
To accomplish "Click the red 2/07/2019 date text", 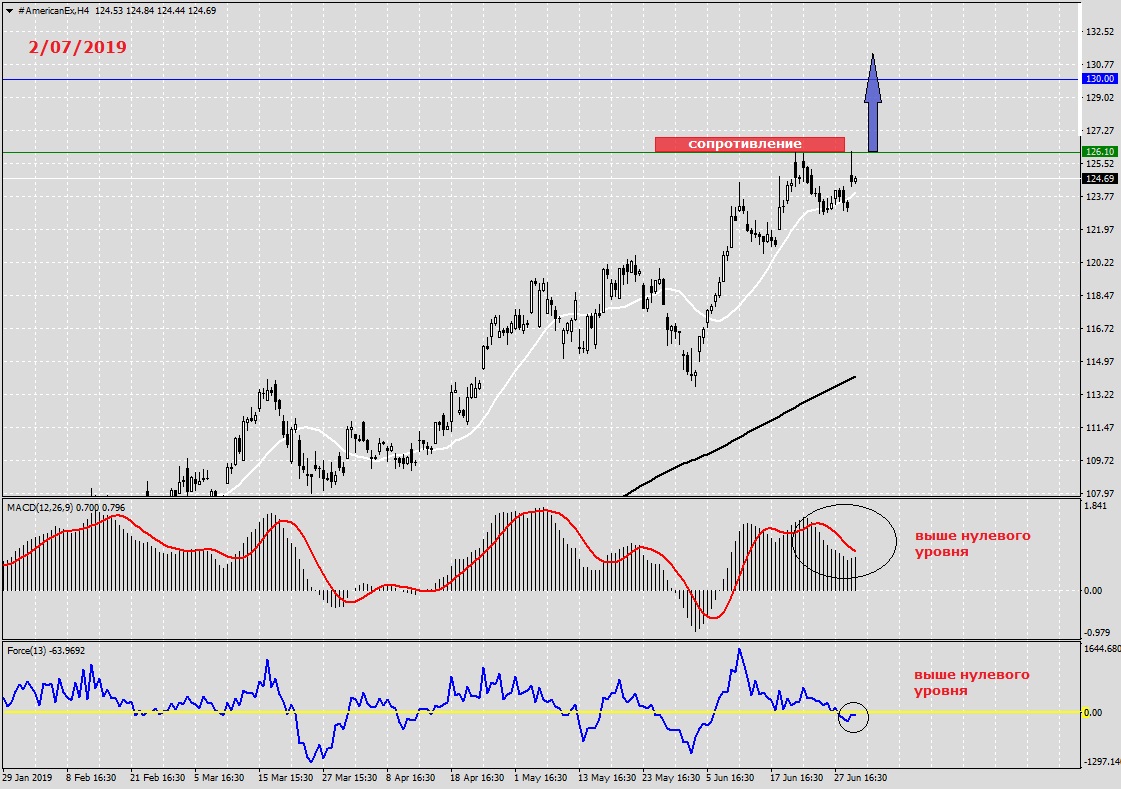I will pyautogui.click(x=77, y=47).
